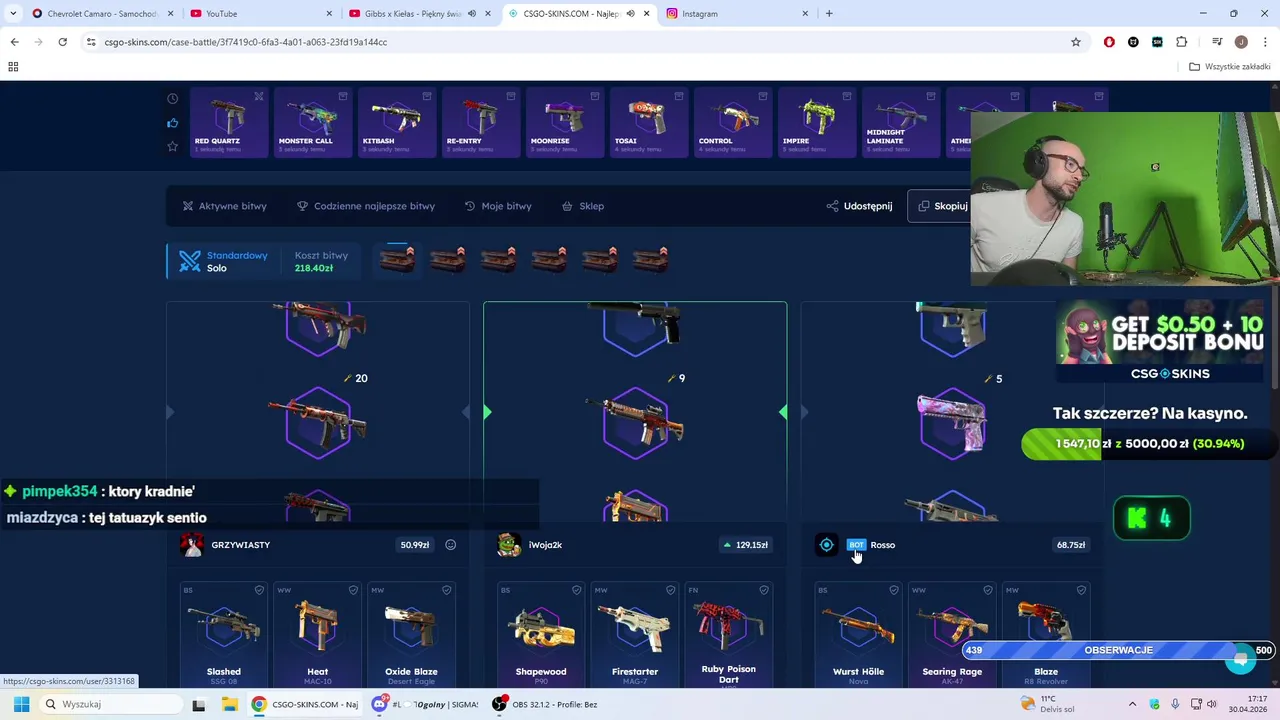Select the thumbs-up best drops icon

172,122
